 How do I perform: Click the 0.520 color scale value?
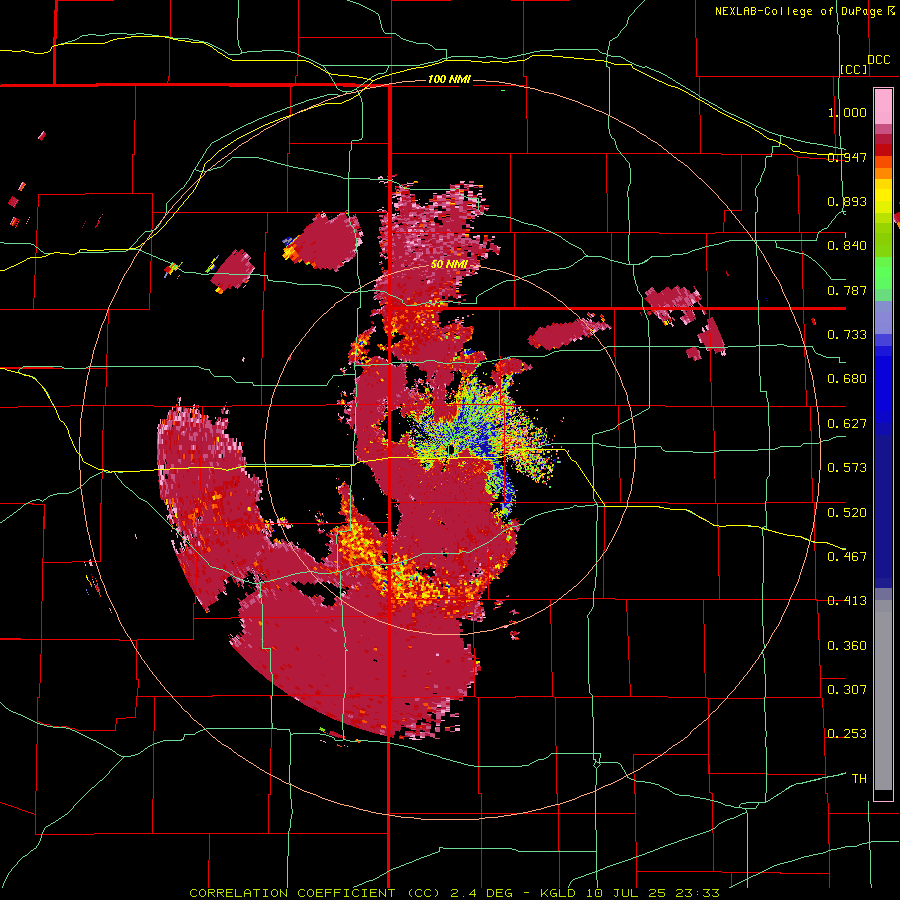click(x=847, y=513)
